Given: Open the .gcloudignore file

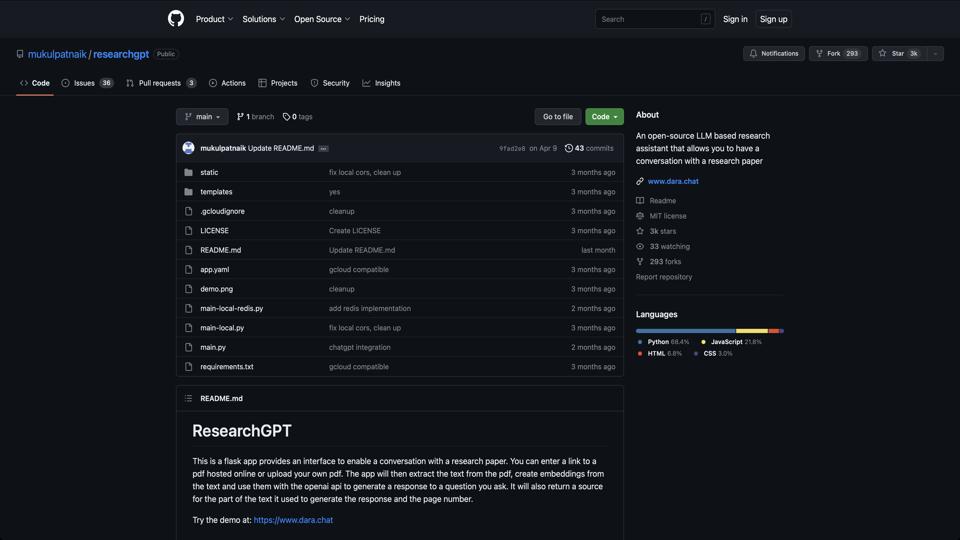Looking at the screenshot, I should [222, 211].
